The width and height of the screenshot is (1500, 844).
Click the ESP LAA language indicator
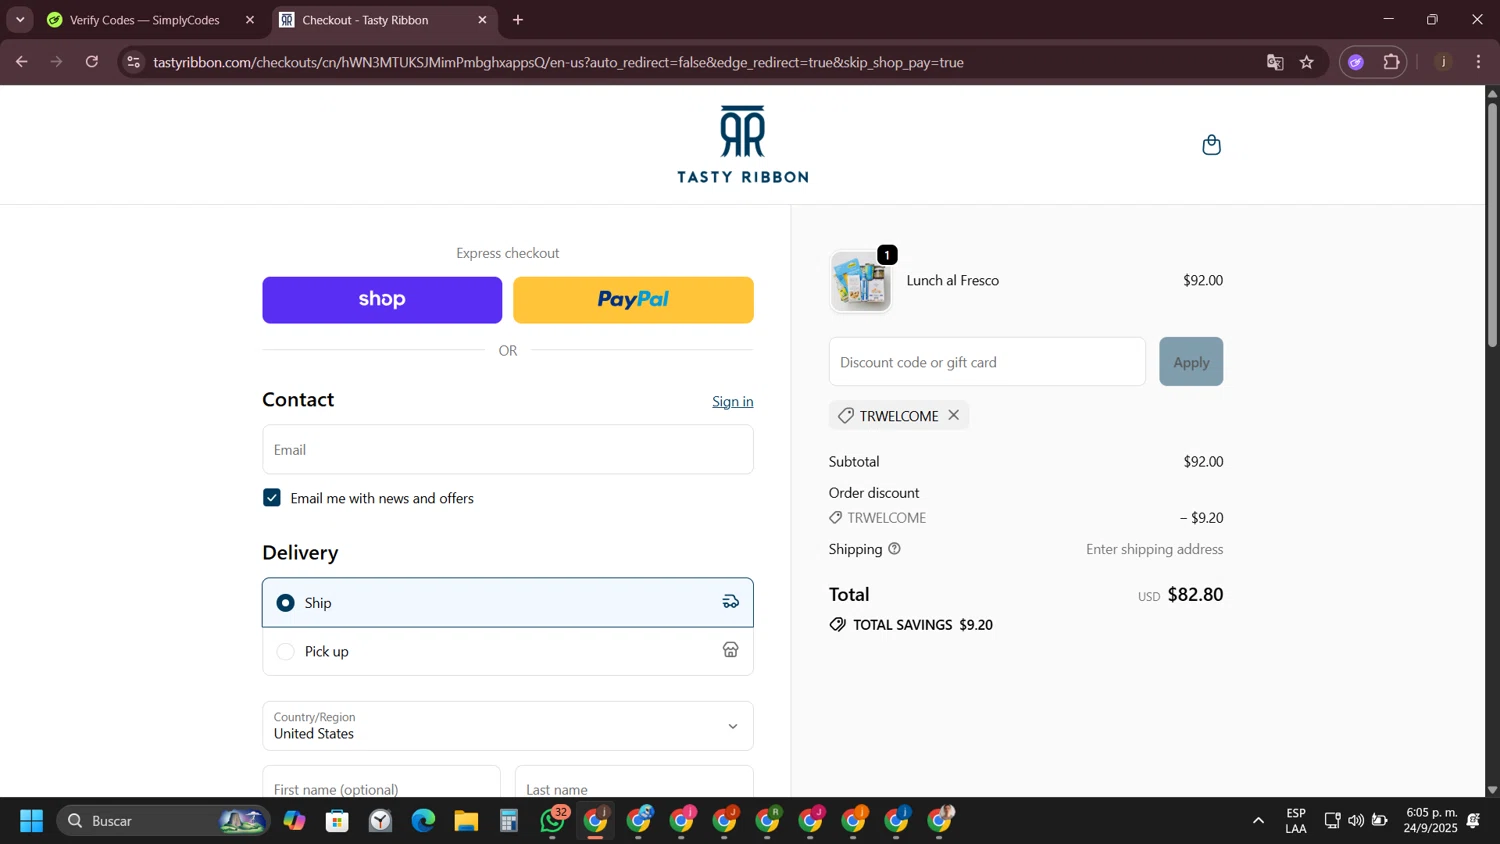(x=1296, y=821)
